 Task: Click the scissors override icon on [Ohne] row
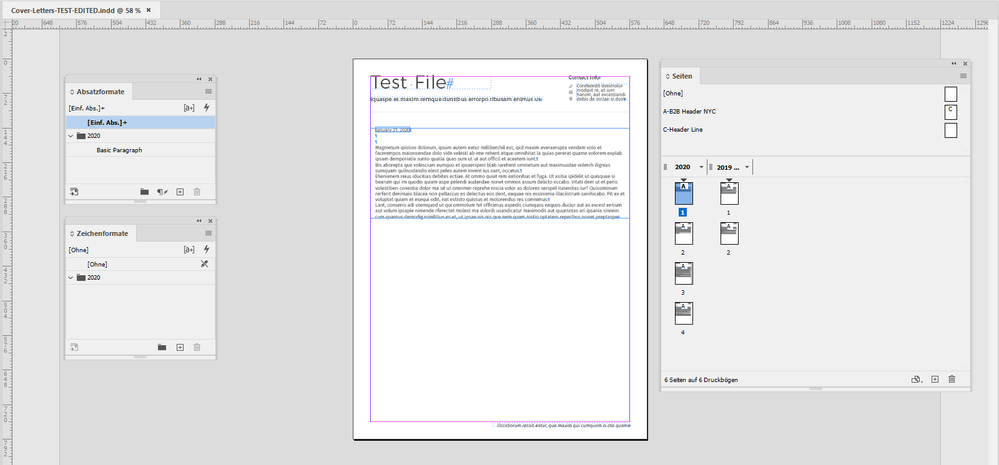click(x=205, y=264)
